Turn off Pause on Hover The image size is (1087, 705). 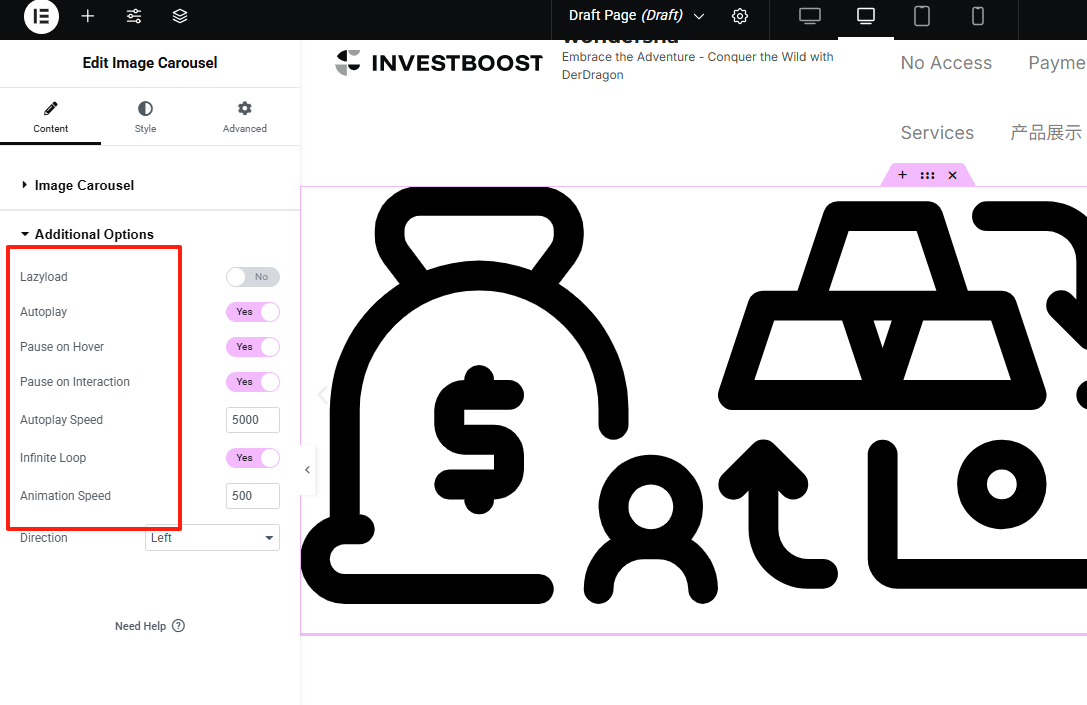252,347
